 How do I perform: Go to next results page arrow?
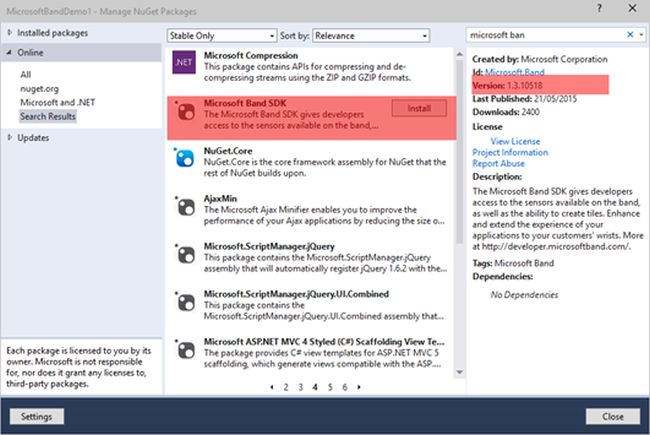[x=359, y=387]
